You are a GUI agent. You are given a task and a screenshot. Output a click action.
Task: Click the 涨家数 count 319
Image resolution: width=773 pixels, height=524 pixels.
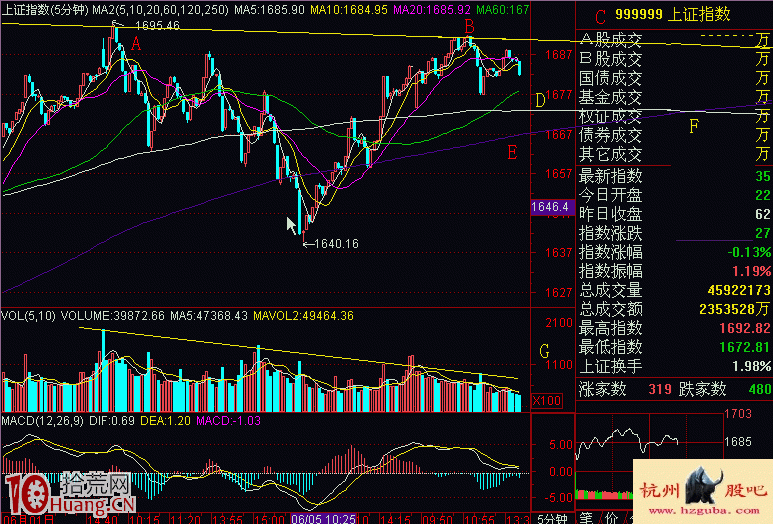pyautogui.click(x=660, y=389)
